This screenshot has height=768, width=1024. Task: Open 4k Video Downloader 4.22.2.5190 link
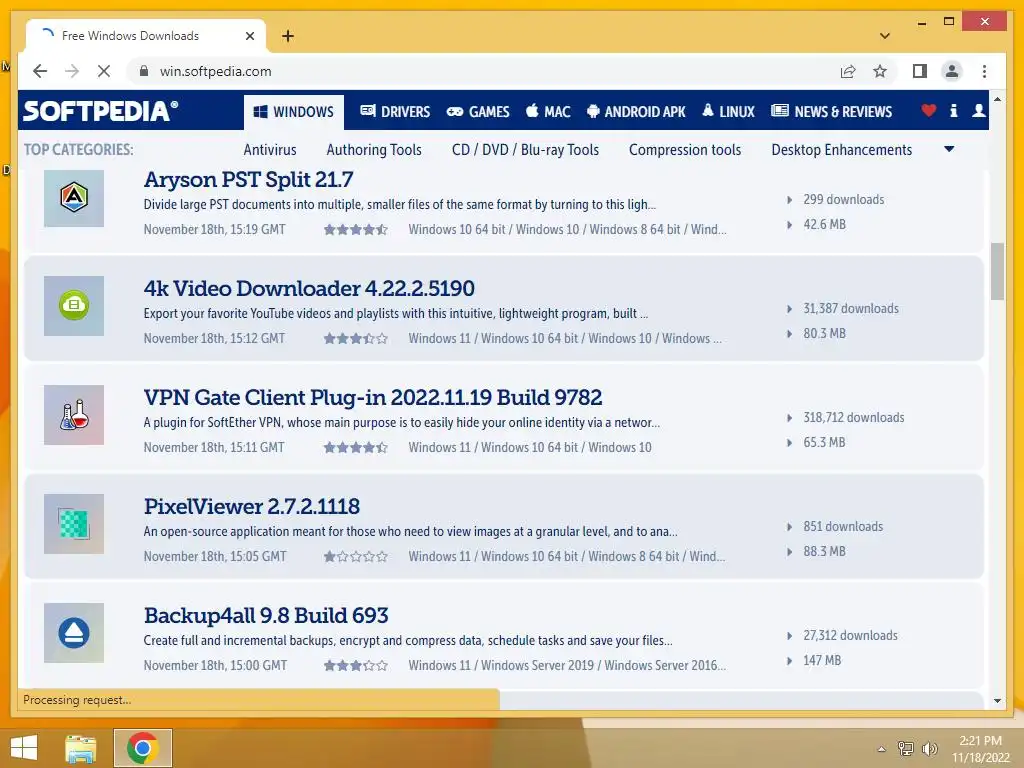(x=309, y=288)
